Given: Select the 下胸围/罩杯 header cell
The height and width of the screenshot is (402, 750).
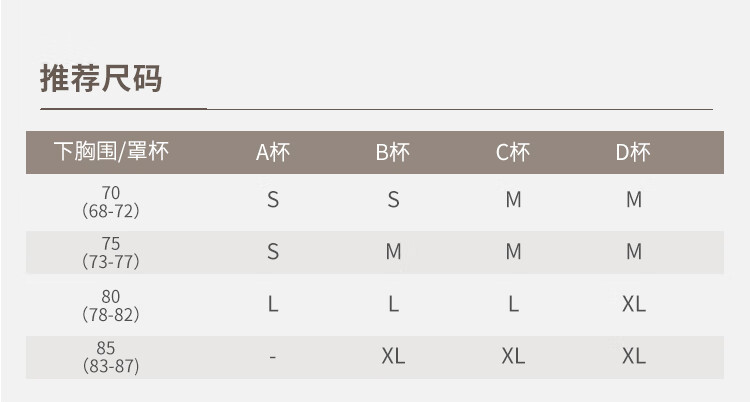Looking at the screenshot, I should (x=111, y=153).
